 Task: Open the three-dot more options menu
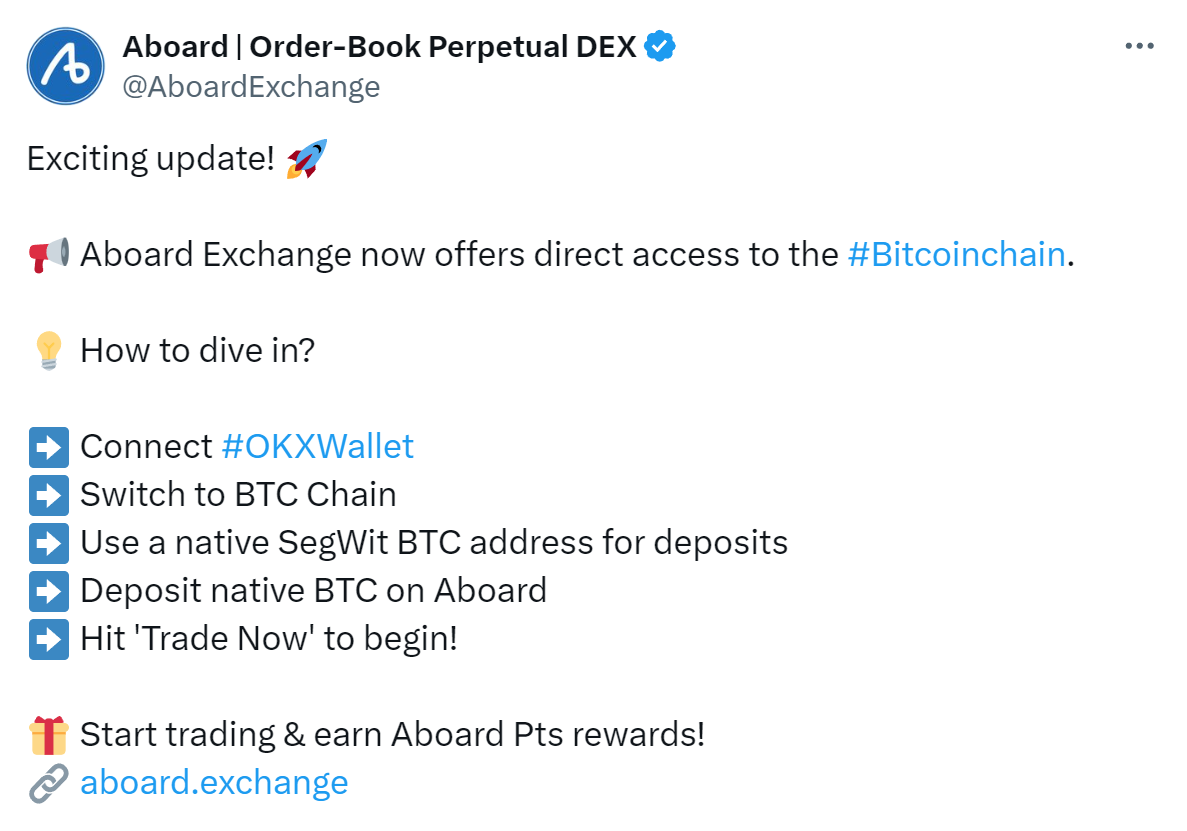click(x=1139, y=46)
